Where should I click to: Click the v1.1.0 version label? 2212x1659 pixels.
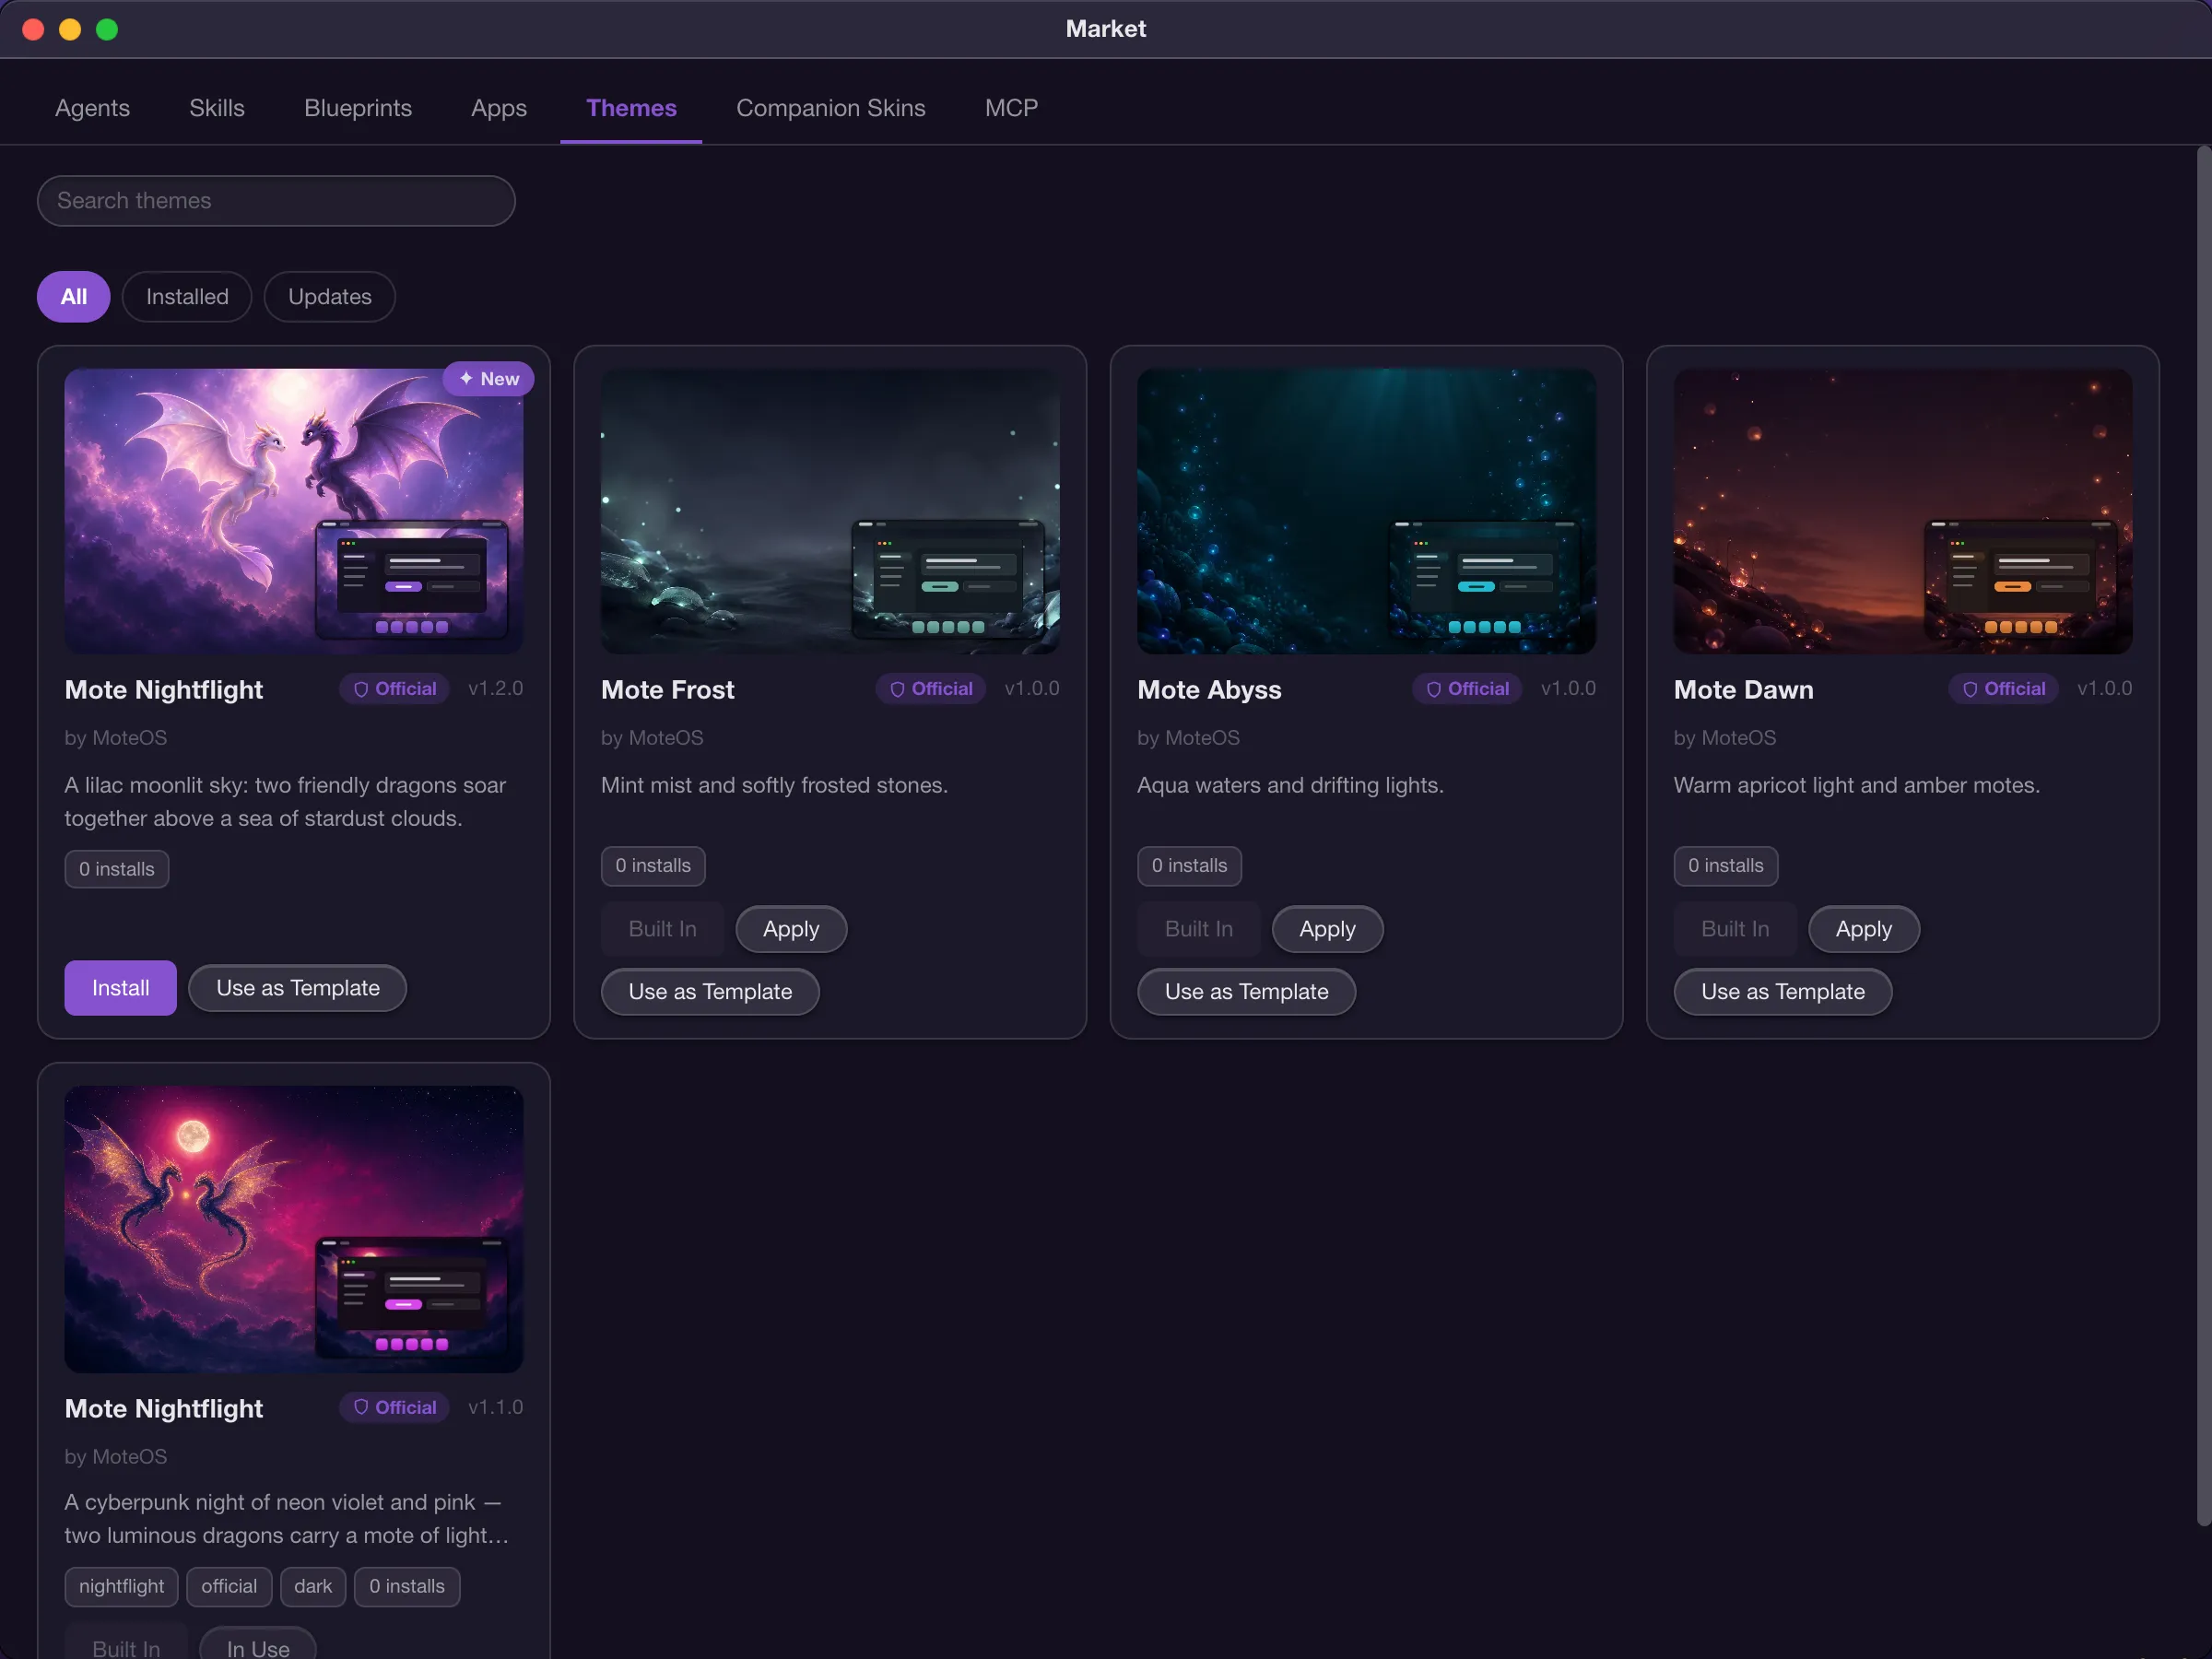(x=496, y=1407)
